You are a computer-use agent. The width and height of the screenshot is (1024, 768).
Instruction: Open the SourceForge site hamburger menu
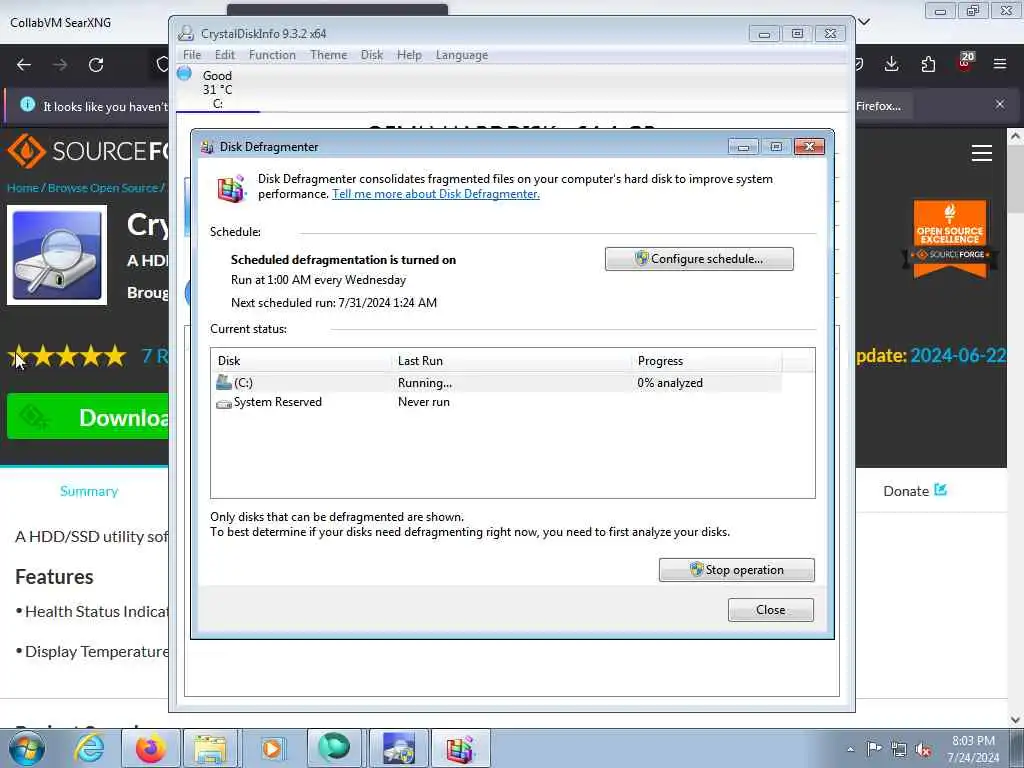point(982,153)
